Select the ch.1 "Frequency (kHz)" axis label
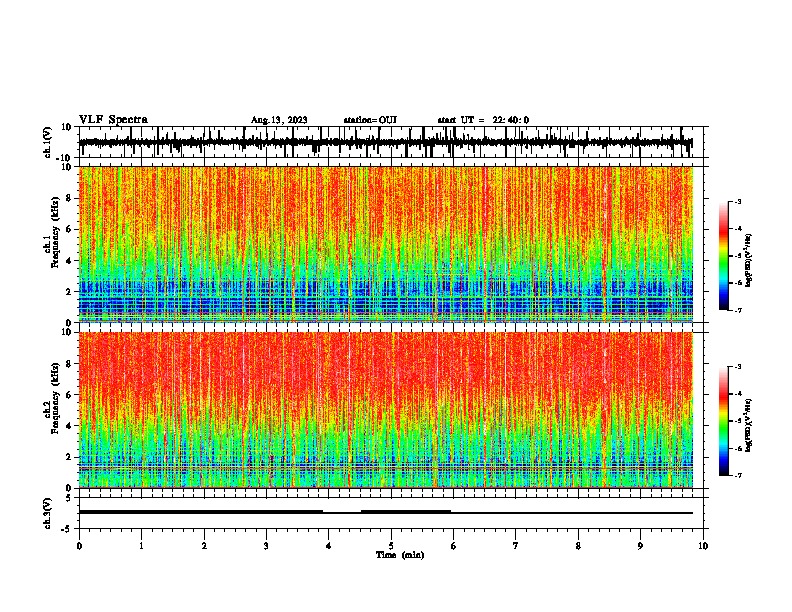The image size is (792, 612). [55, 232]
